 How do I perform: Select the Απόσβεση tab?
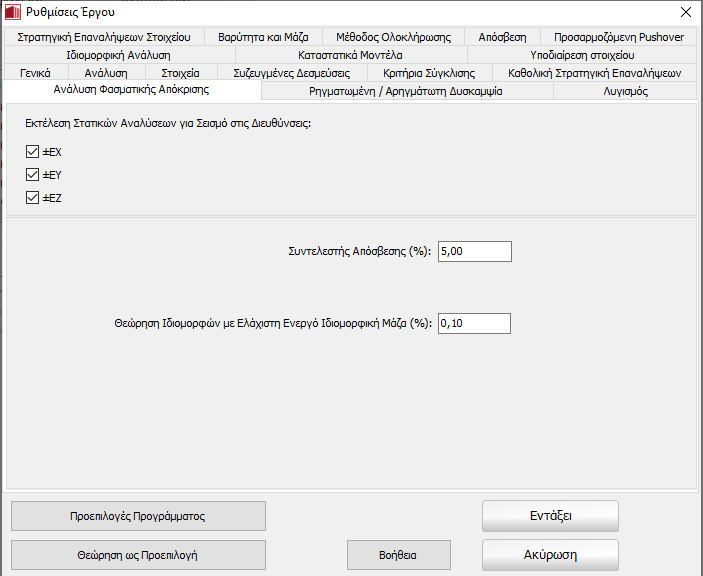point(502,37)
